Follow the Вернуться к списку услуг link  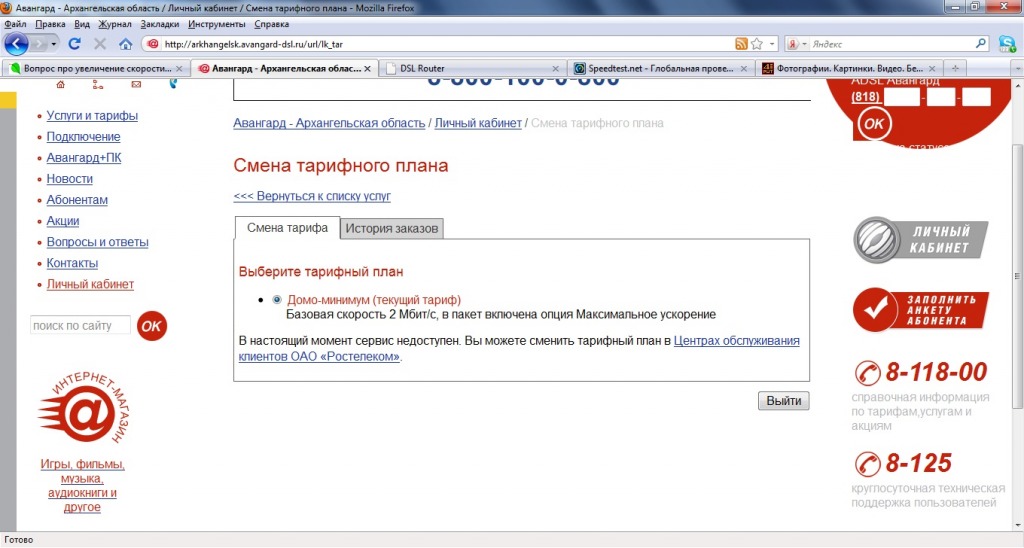312,197
